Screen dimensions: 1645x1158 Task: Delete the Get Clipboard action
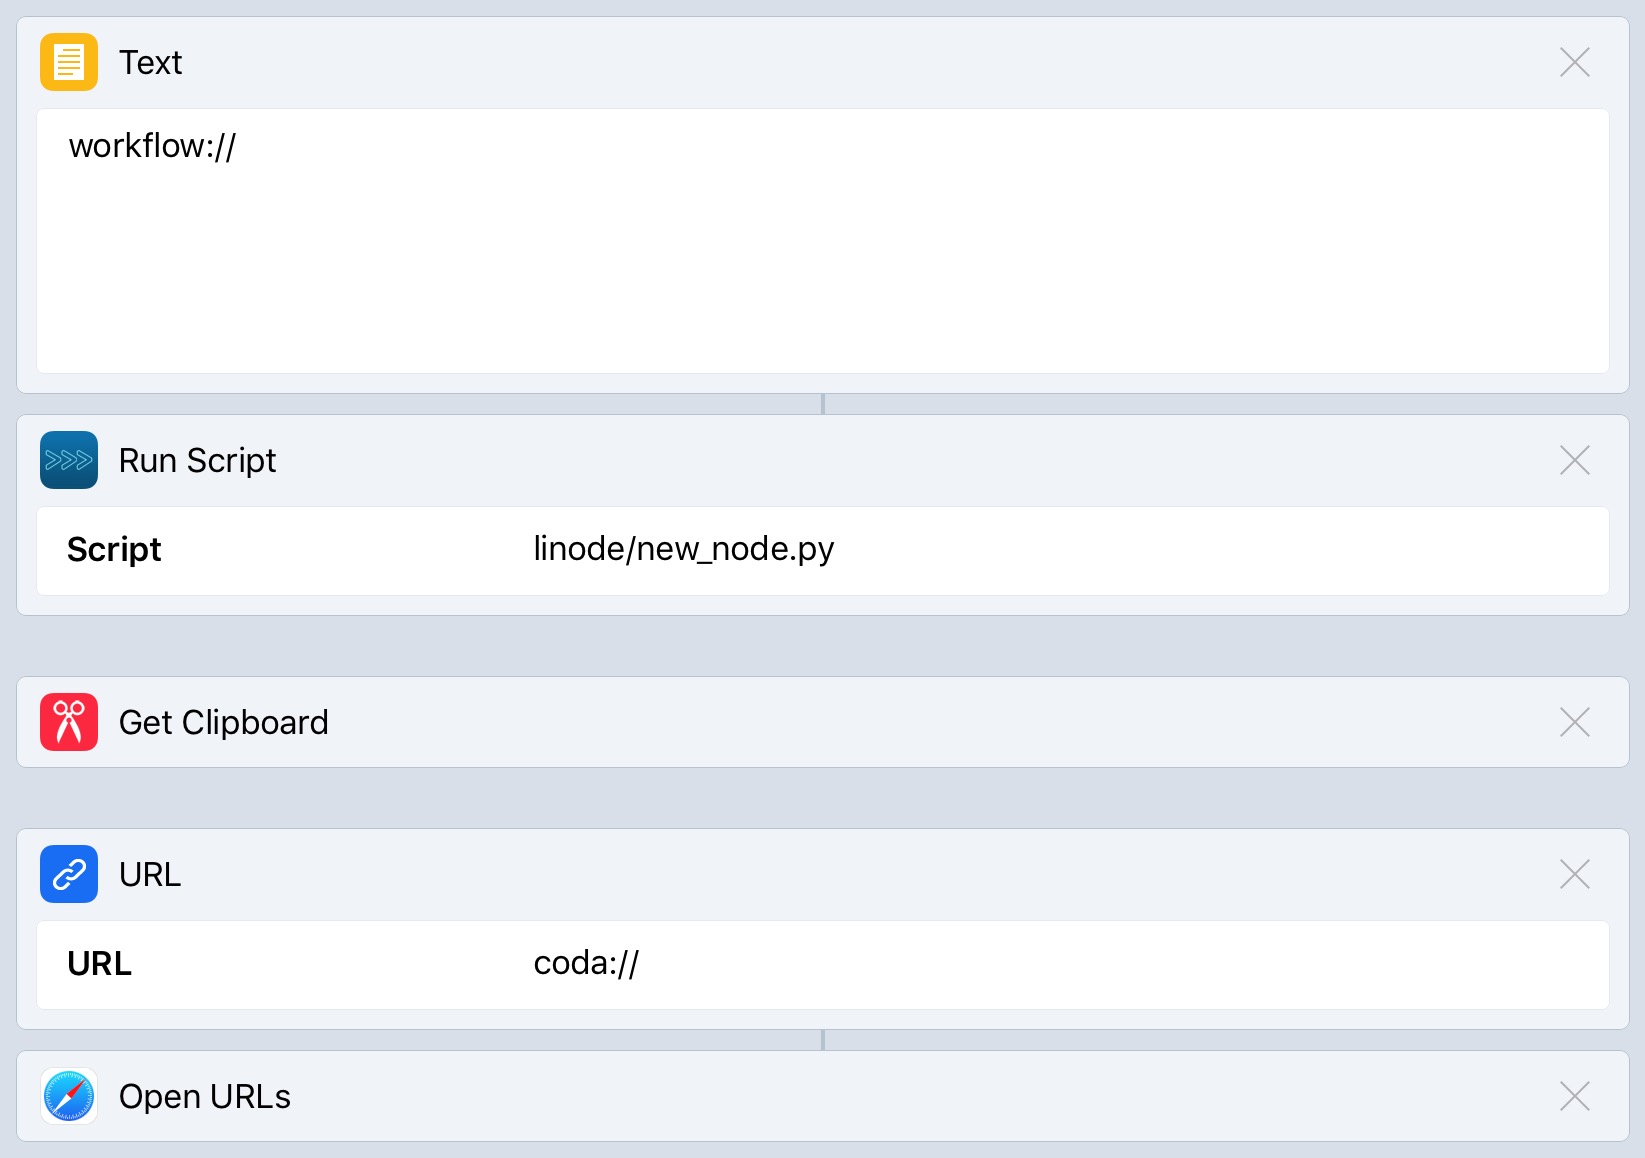point(1574,722)
